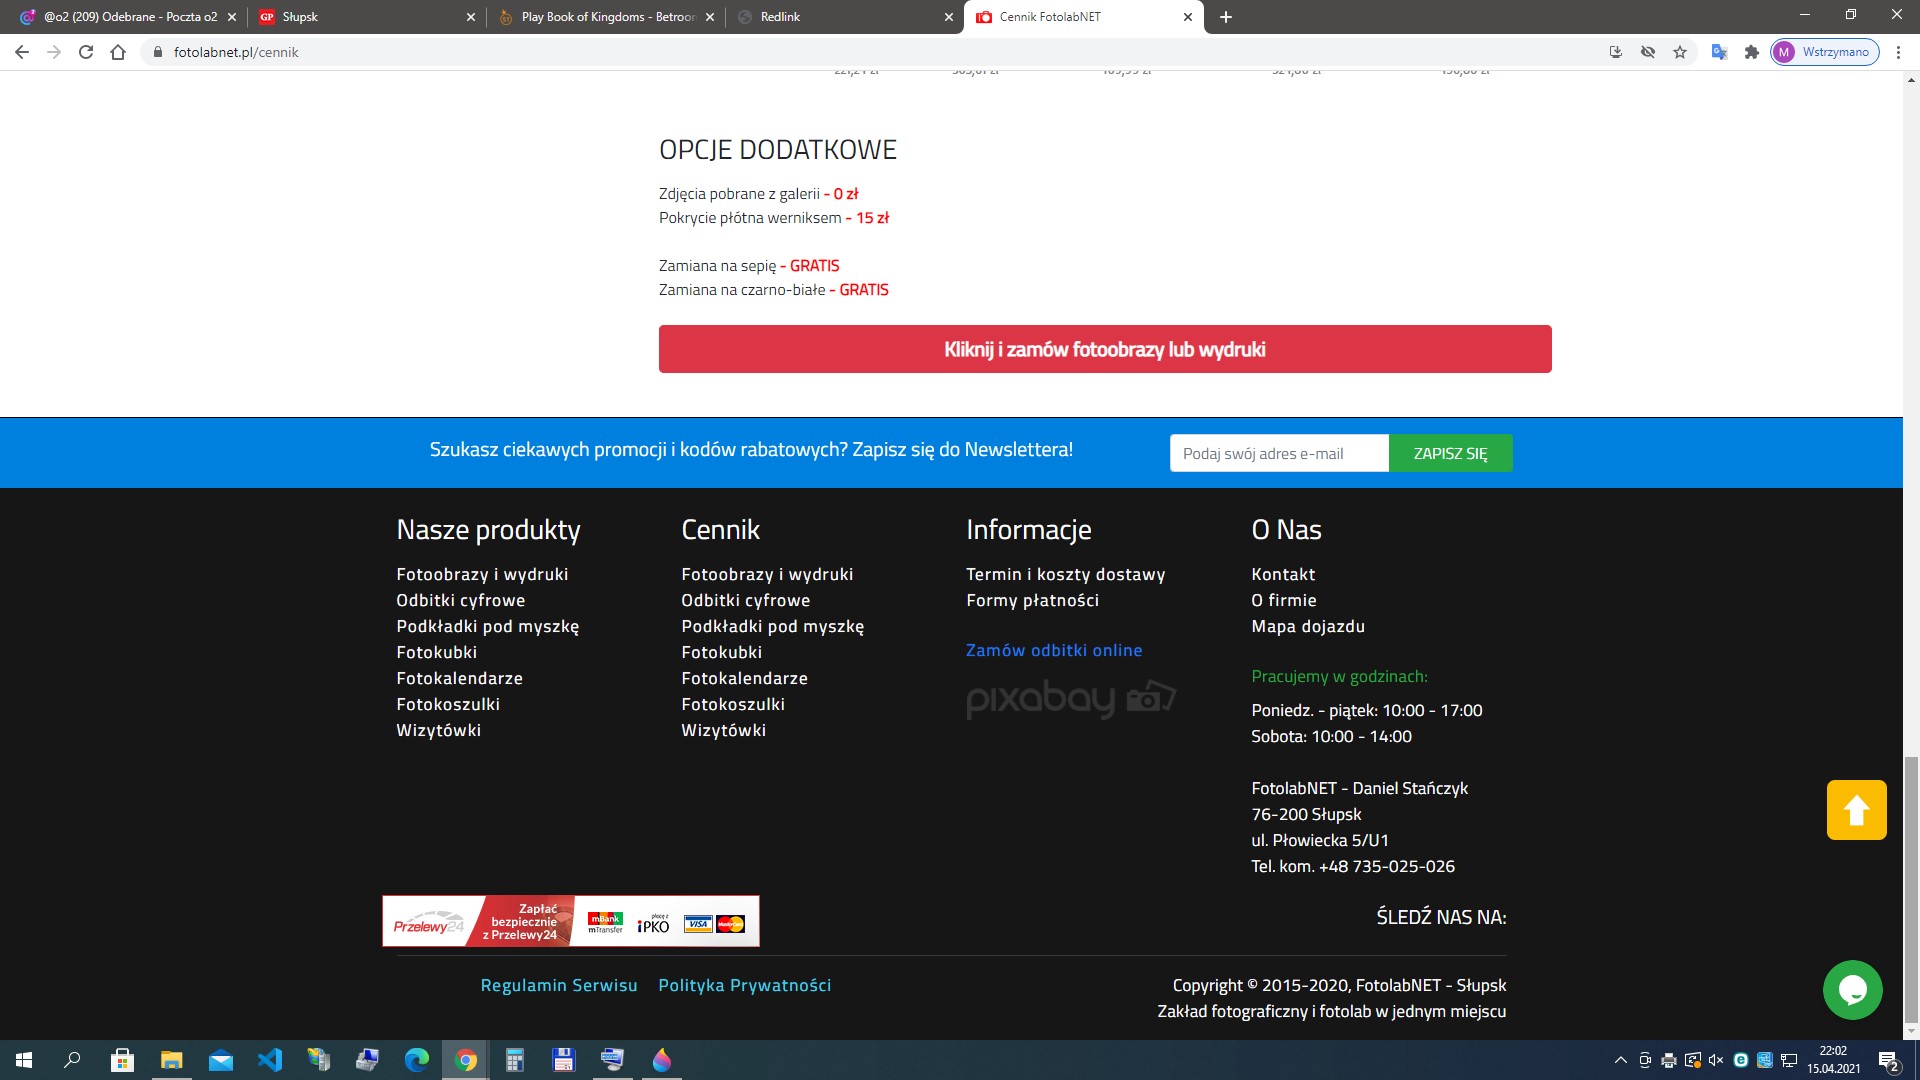Viewport: 1920px width, 1080px height.
Task: Open 'Fotokoszulki' under Nasze produkty
Action: pyautogui.click(x=448, y=704)
